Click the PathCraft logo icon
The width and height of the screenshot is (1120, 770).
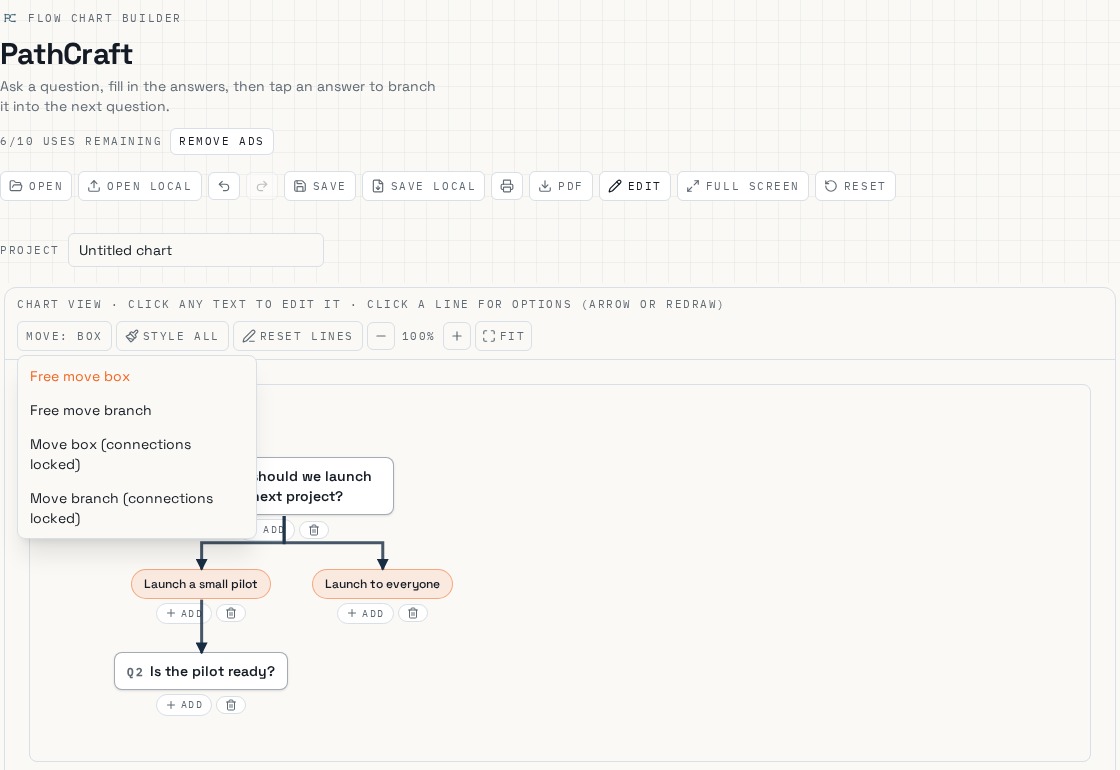click(x=10, y=18)
